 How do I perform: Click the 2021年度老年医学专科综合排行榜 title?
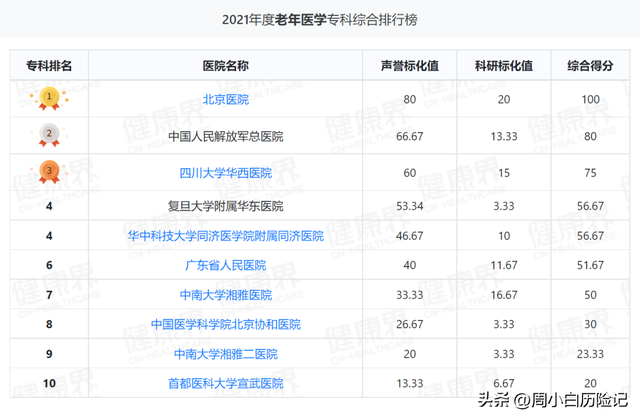320,20
